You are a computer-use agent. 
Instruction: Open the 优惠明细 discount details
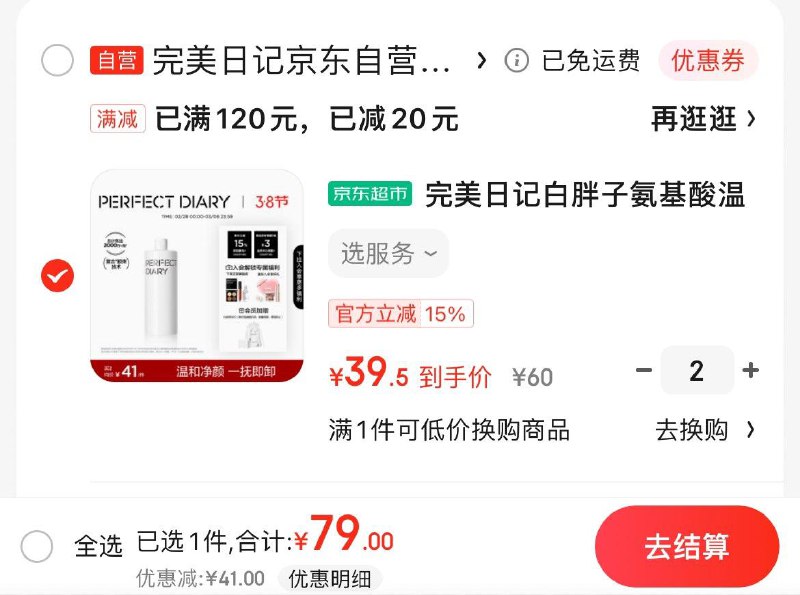[330, 579]
